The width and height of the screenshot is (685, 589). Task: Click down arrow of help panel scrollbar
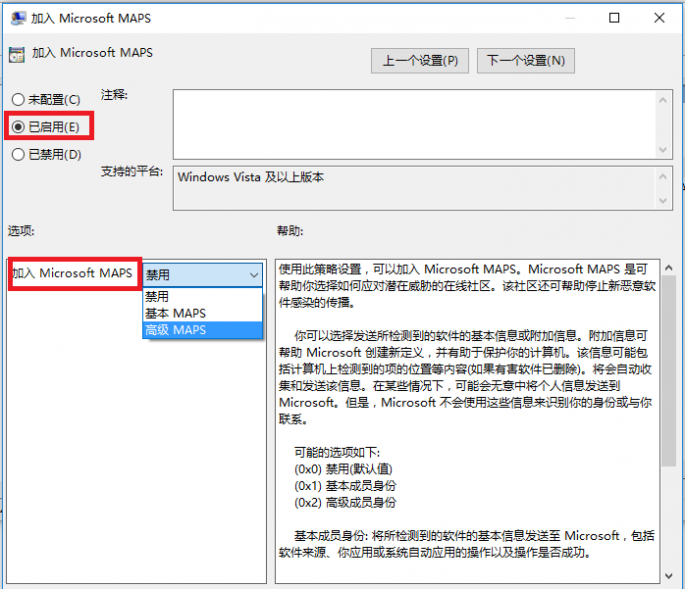pyautogui.click(x=668, y=576)
